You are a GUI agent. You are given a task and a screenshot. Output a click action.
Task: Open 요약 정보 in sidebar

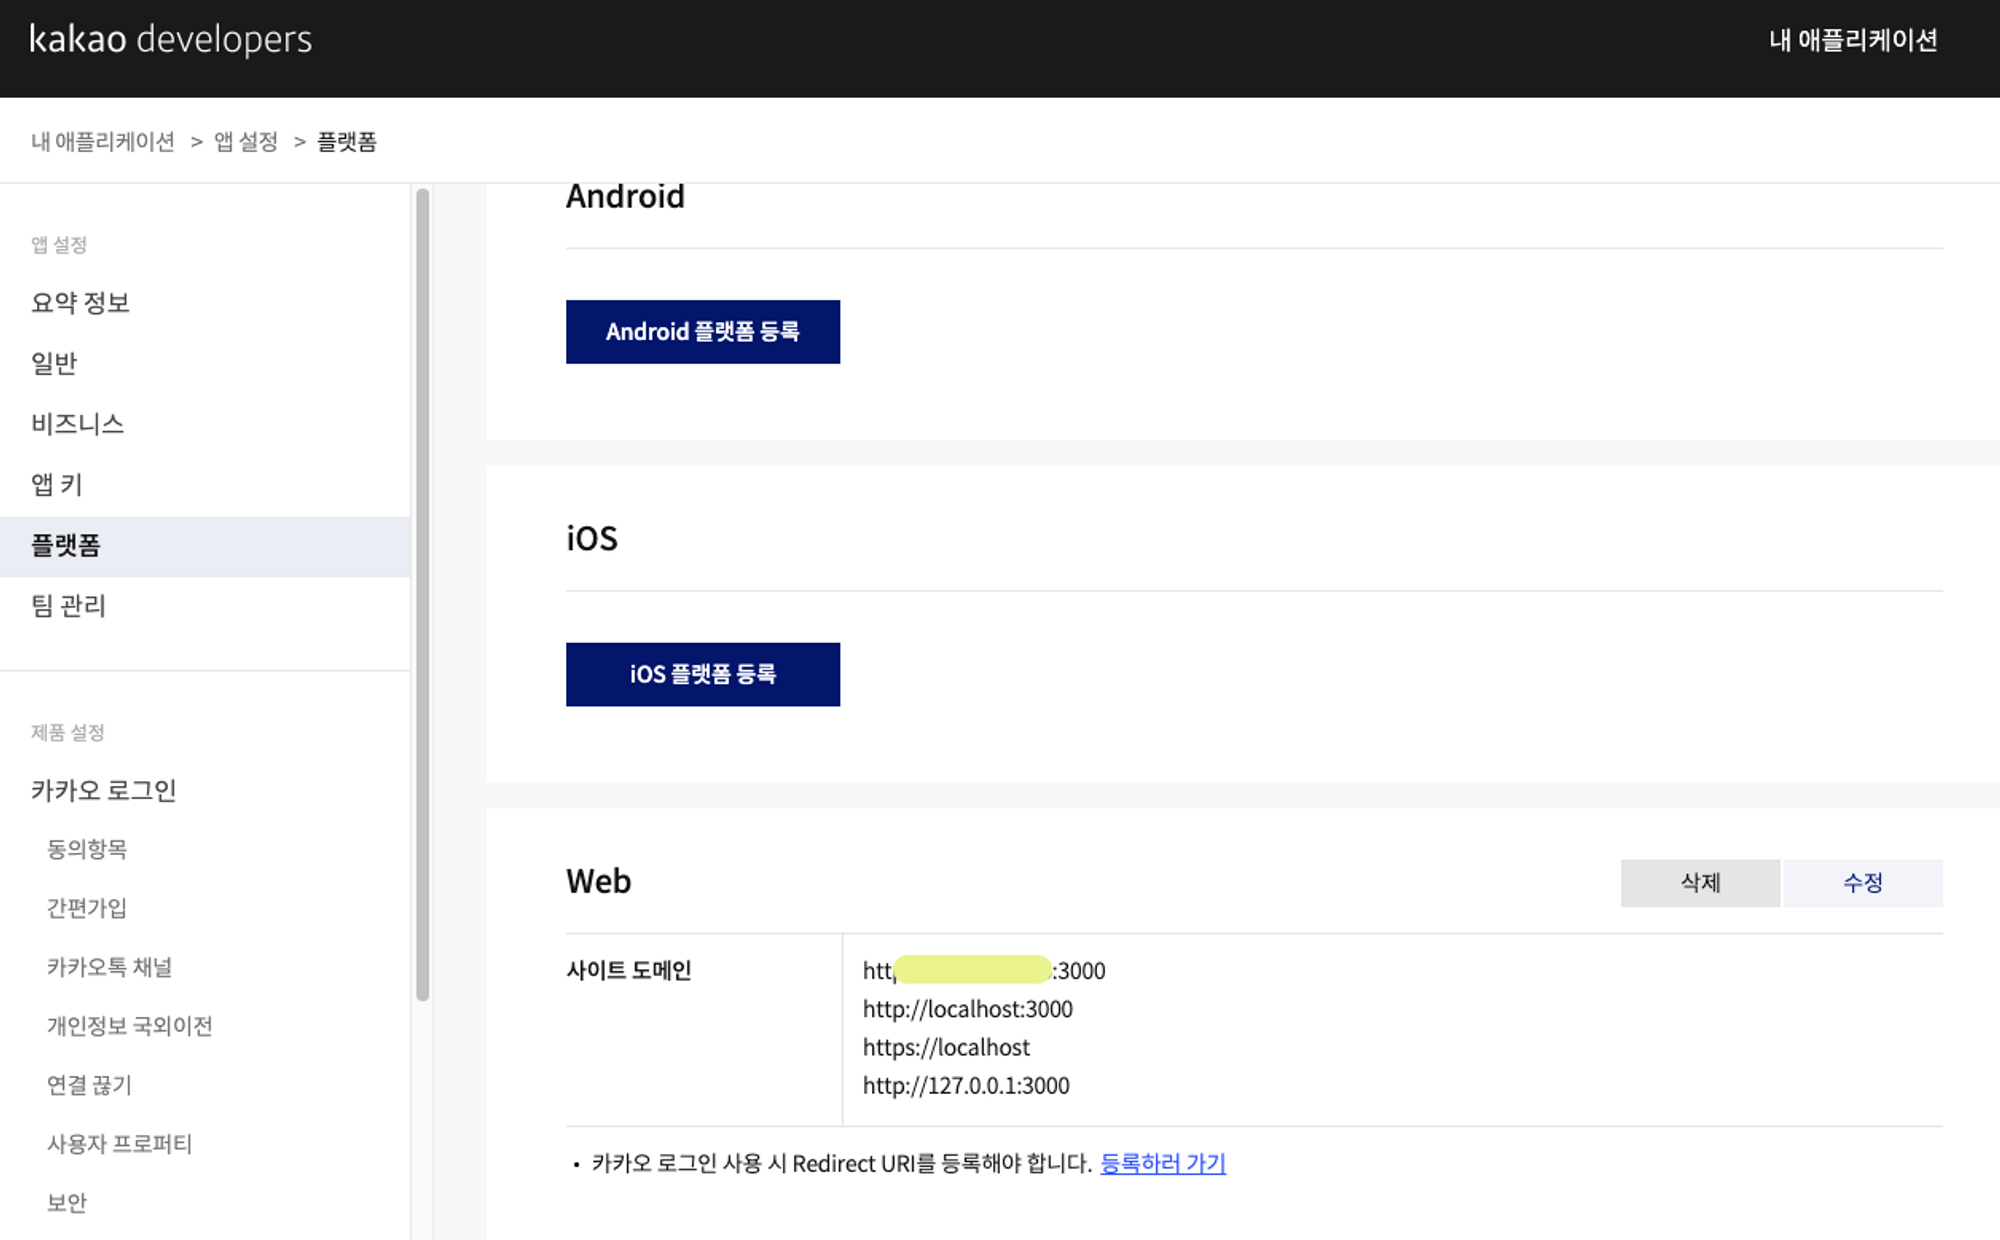[x=81, y=303]
